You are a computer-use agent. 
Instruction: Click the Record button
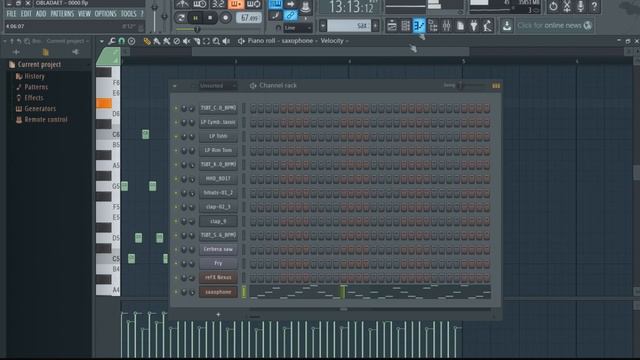pos(225,18)
